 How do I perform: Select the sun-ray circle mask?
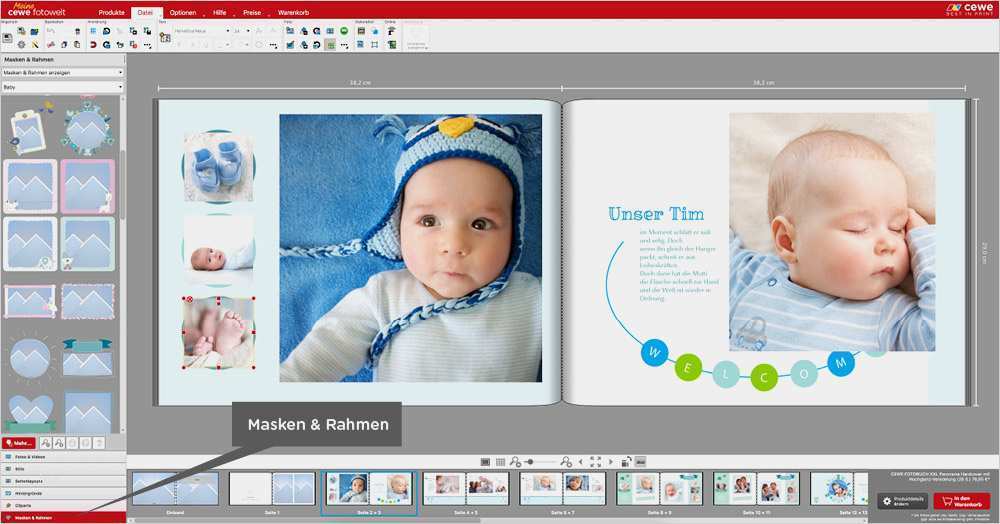click(x=29, y=358)
